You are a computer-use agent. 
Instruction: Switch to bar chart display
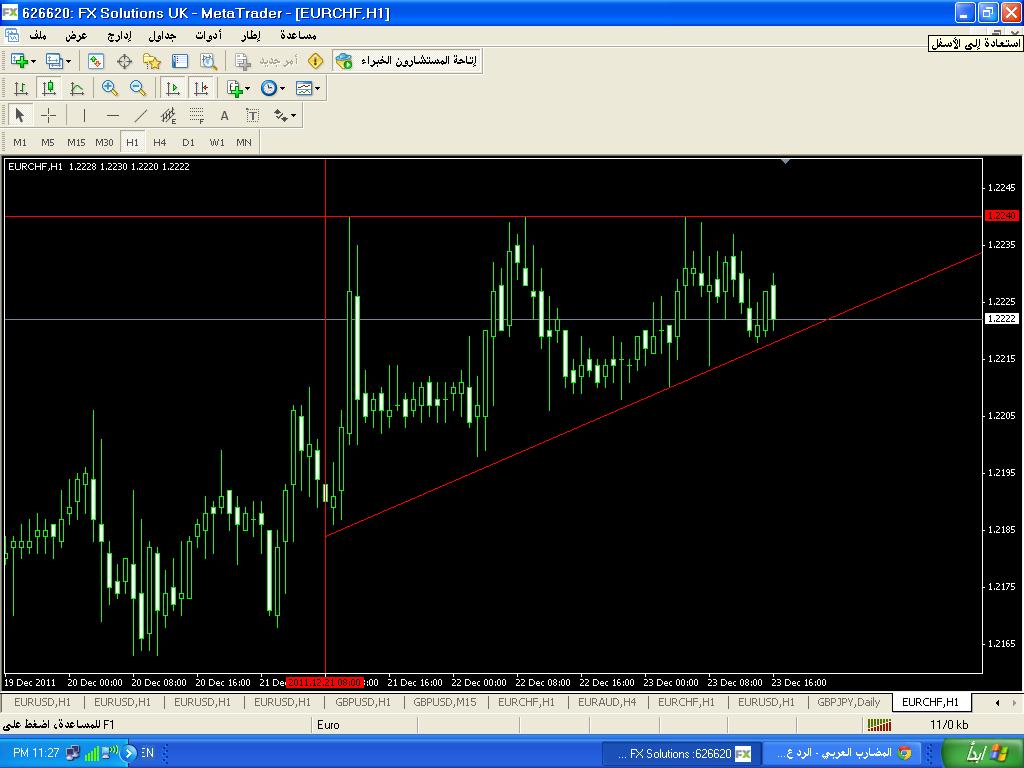(x=21, y=88)
